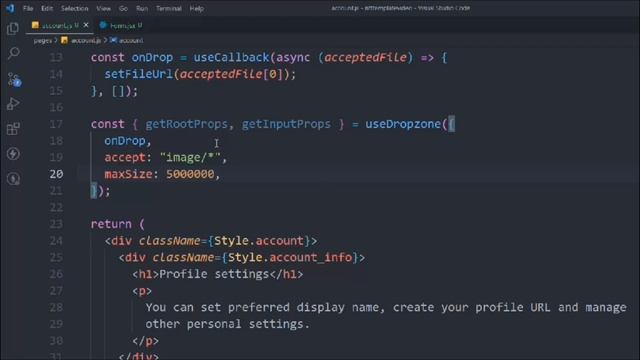Open the Search view in the activity bar
Screen dimensions: 640x360
click(x=13, y=53)
